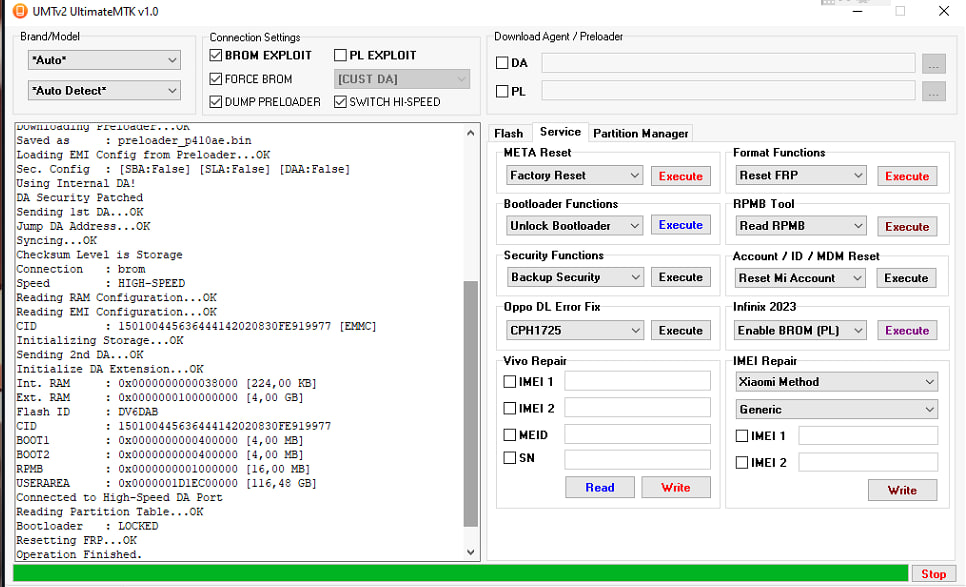
Task: Click Read in Vivo Repair
Action: point(600,487)
